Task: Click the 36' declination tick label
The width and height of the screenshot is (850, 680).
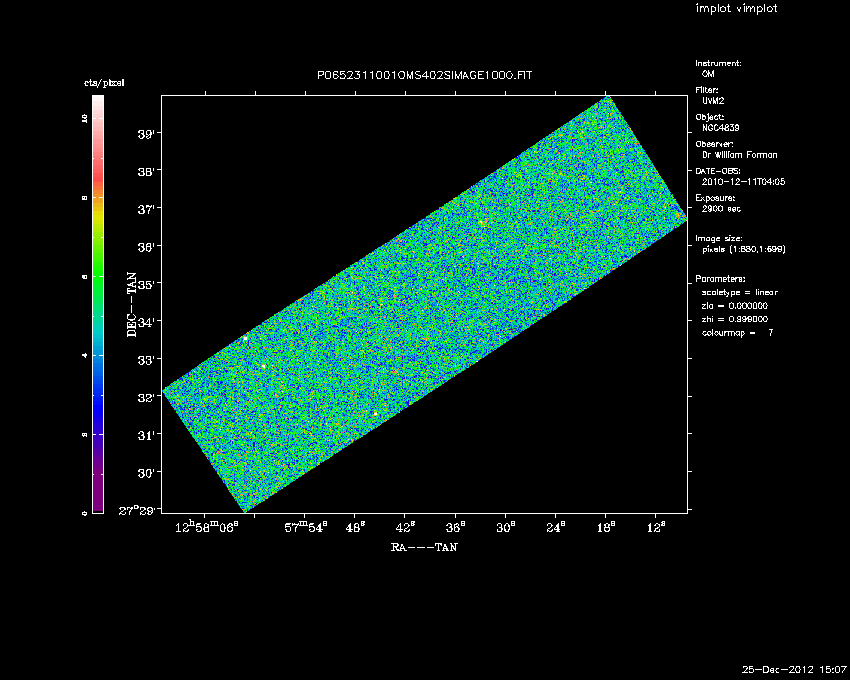Action: (x=146, y=247)
